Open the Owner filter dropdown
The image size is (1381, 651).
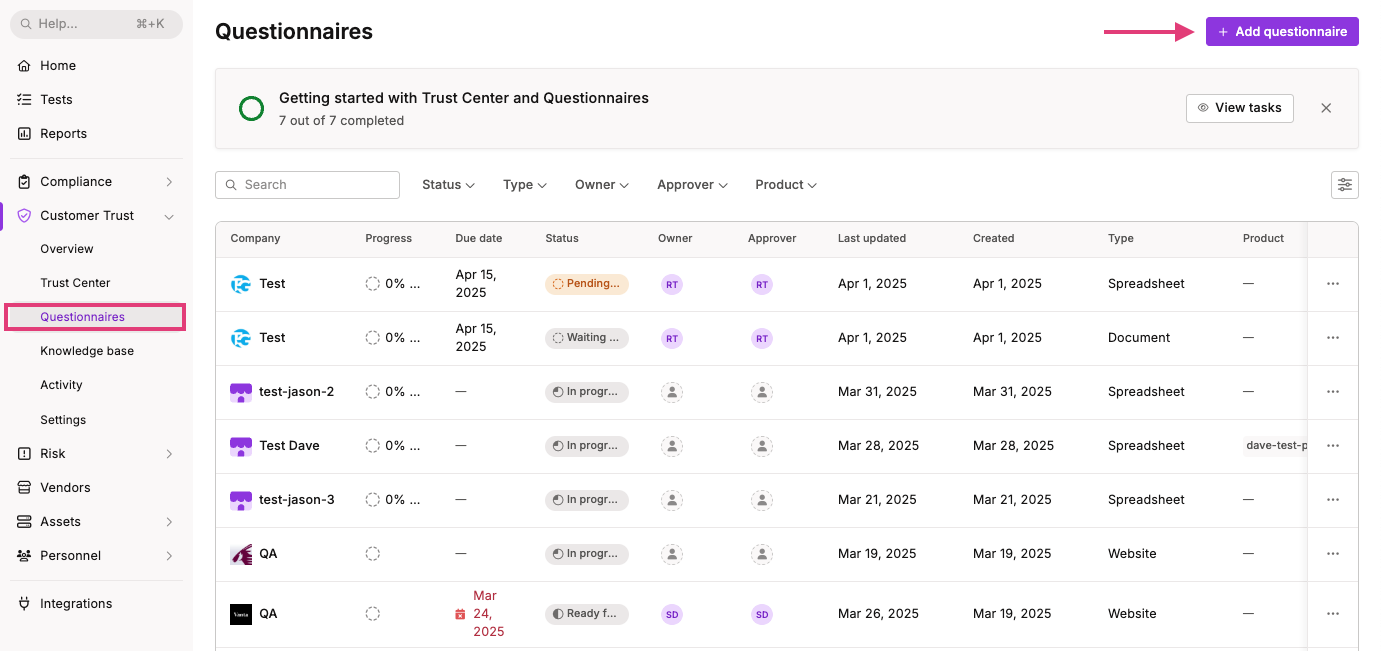coord(602,185)
